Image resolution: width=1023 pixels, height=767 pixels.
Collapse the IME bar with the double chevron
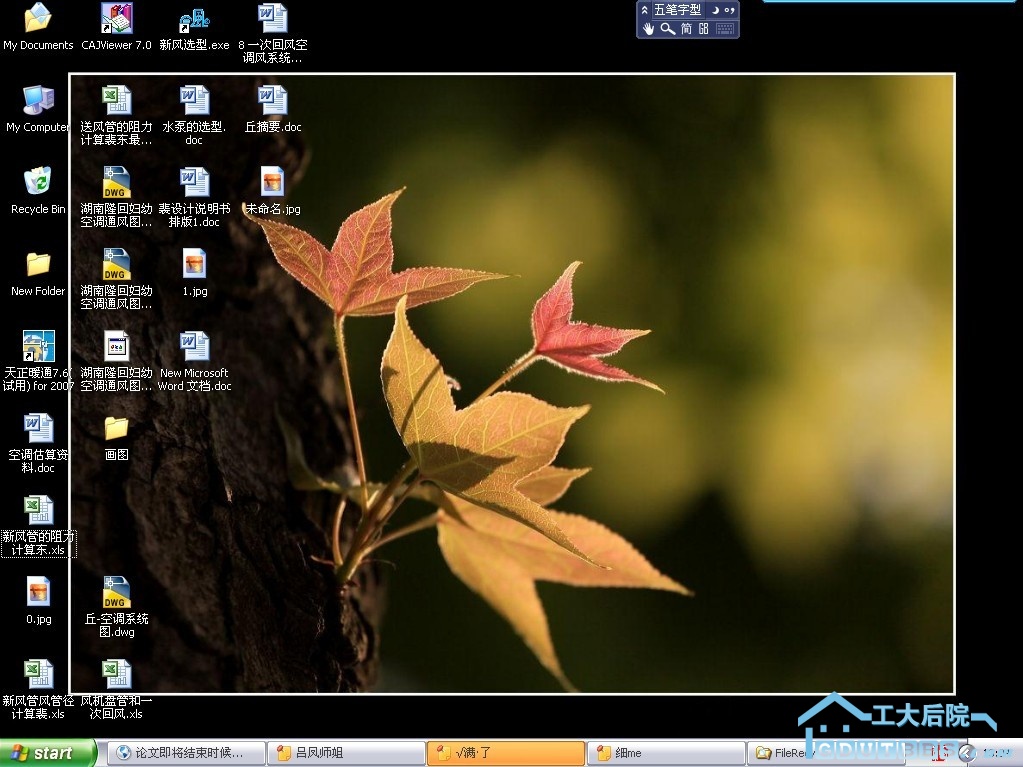tap(645, 10)
